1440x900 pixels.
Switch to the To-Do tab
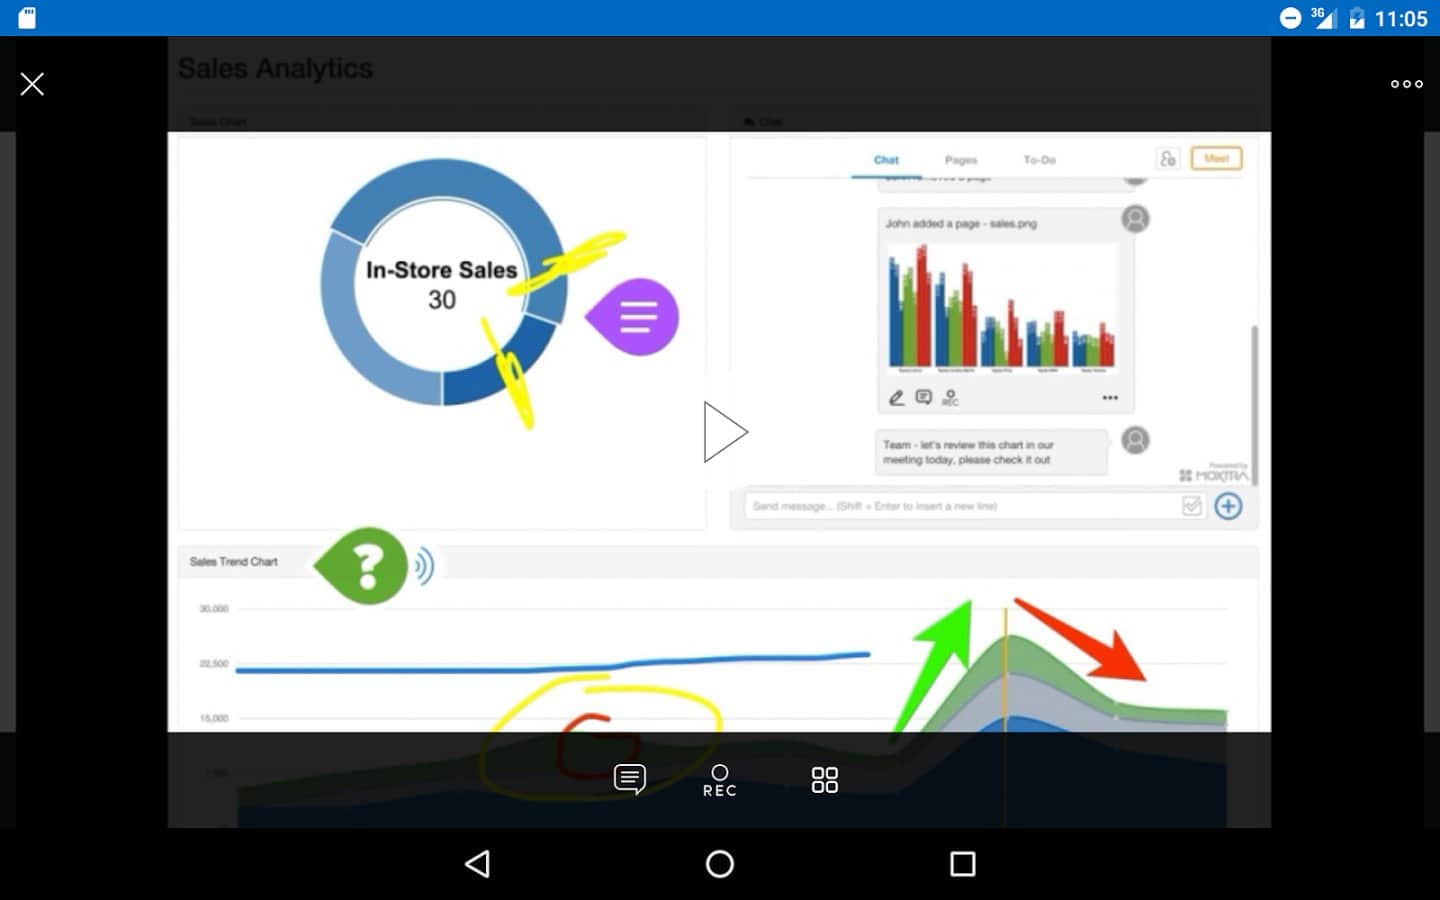point(1039,160)
